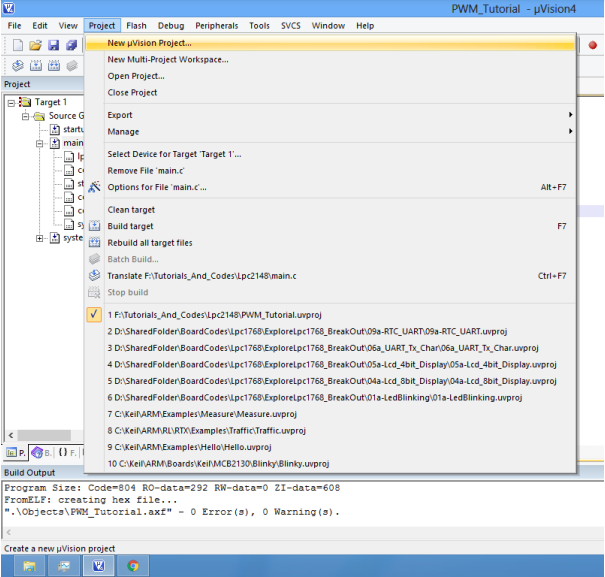Choose New µVision Project menu entry

pos(150,43)
